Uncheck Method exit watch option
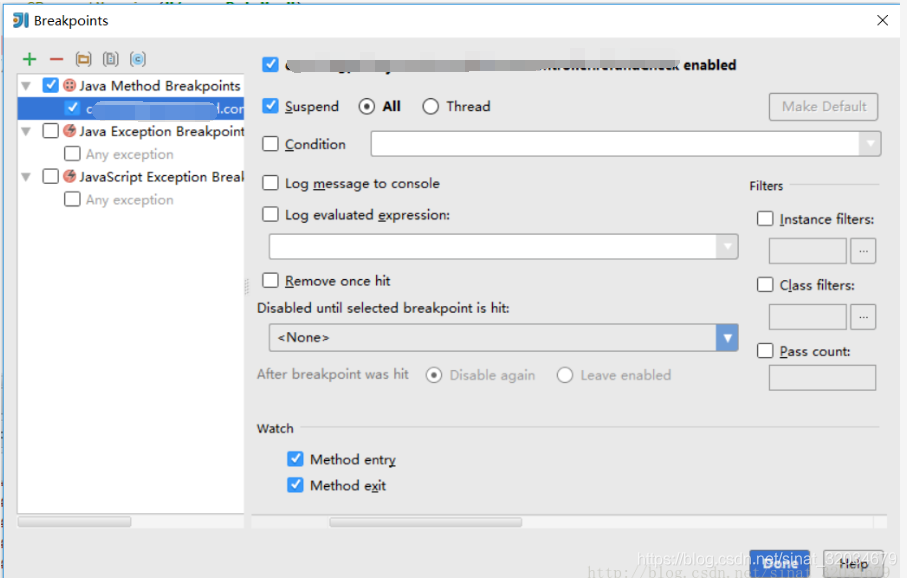The width and height of the screenshot is (907, 578). [x=295, y=484]
